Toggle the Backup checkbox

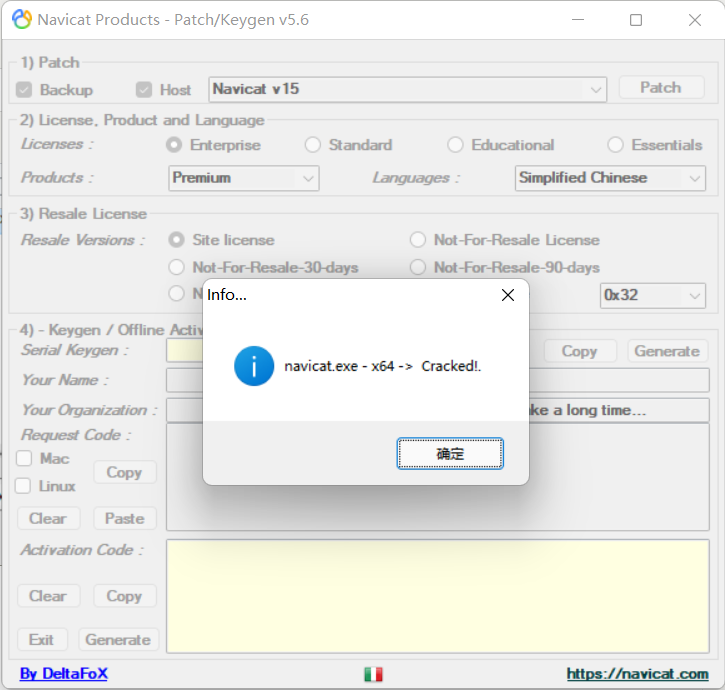click(x=25, y=90)
